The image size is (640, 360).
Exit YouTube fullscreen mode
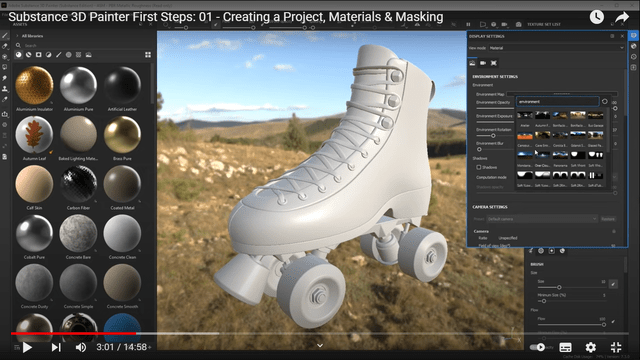coord(616,347)
